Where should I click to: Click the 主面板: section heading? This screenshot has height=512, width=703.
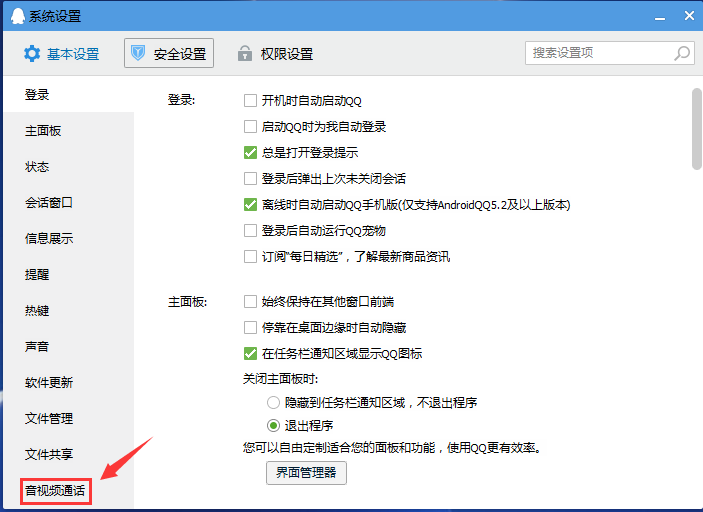tap(187, 302)
